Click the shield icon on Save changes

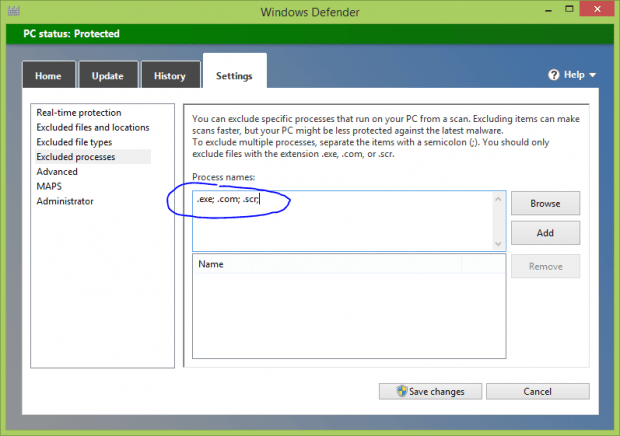tap(402, 391)
